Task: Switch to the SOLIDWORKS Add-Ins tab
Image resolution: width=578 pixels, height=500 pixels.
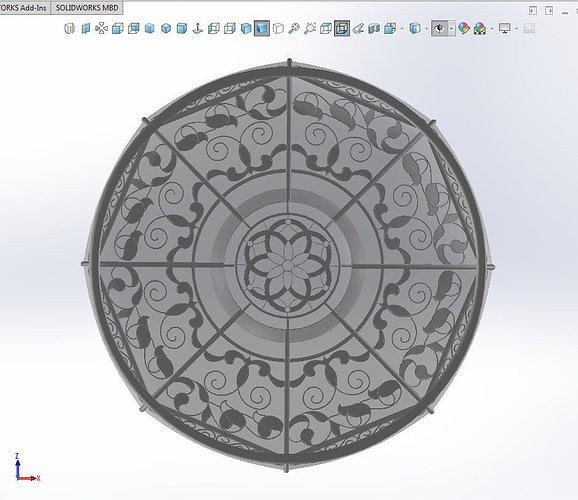Action: click(x=24, y=8)
